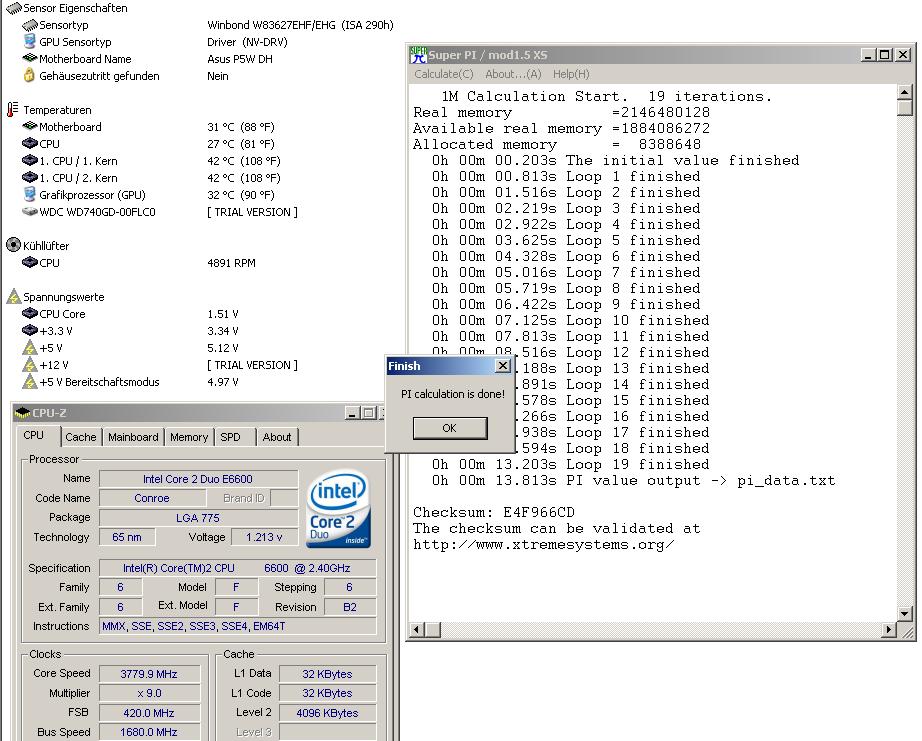Viewport: 922px width, 741px height.
Task: Click the Kühllüfter fan icon
Action: (x=13, y=245)
